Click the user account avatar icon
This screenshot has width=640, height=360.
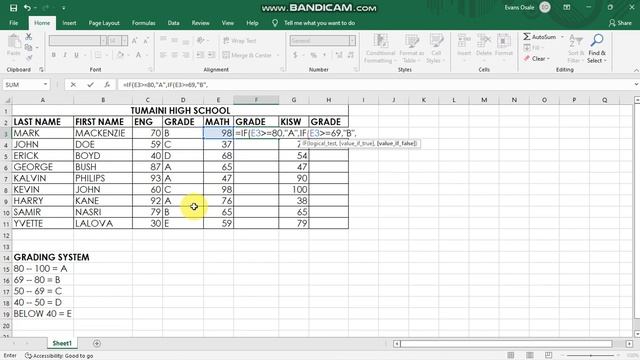pos(545,7)
